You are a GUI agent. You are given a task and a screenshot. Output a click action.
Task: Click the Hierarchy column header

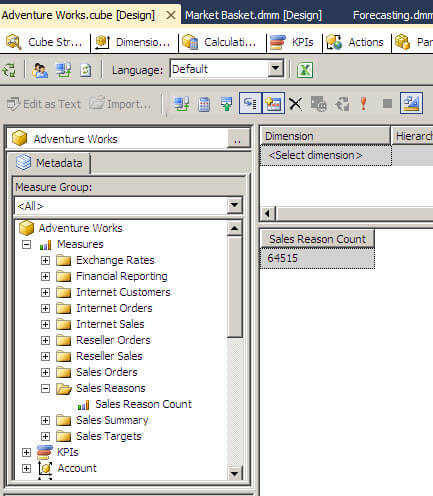pyautogui.click(x=413, y=136)
